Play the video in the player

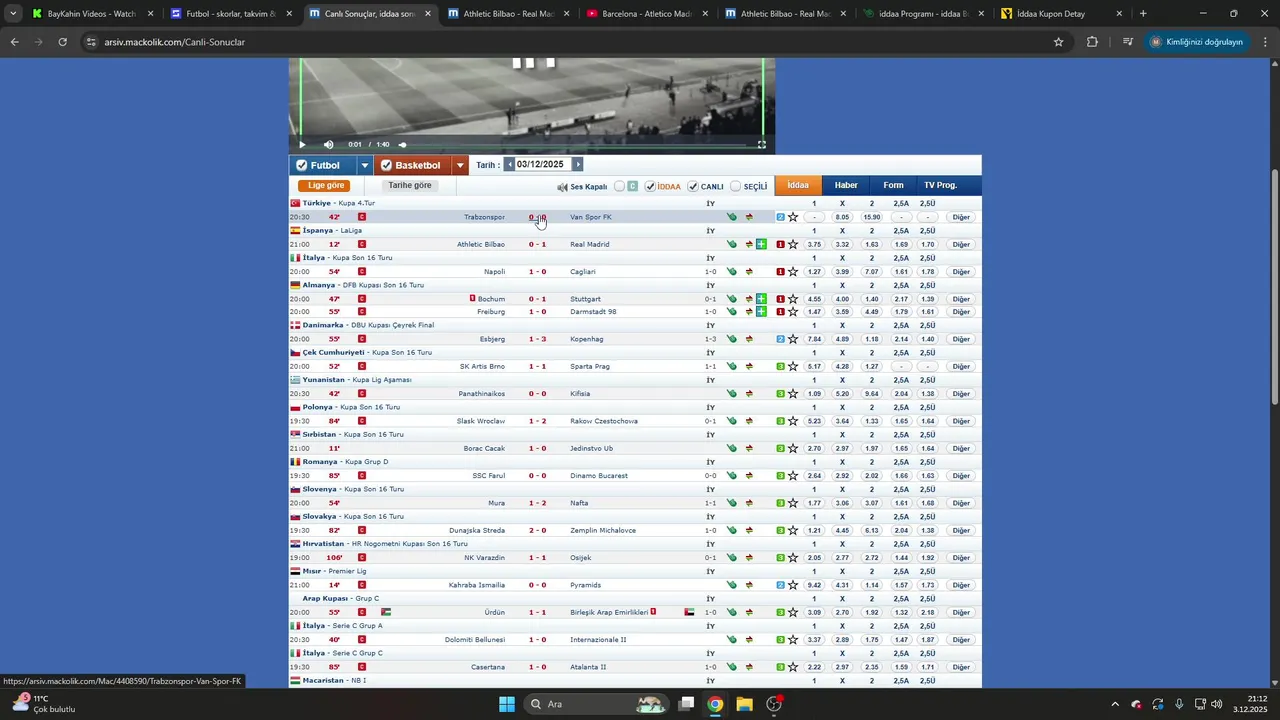click(x=302, y=144)
